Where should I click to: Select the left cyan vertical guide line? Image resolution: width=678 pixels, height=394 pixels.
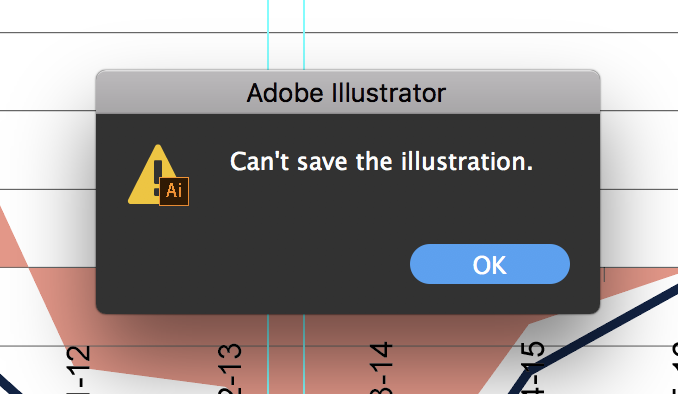pos(268,35)
